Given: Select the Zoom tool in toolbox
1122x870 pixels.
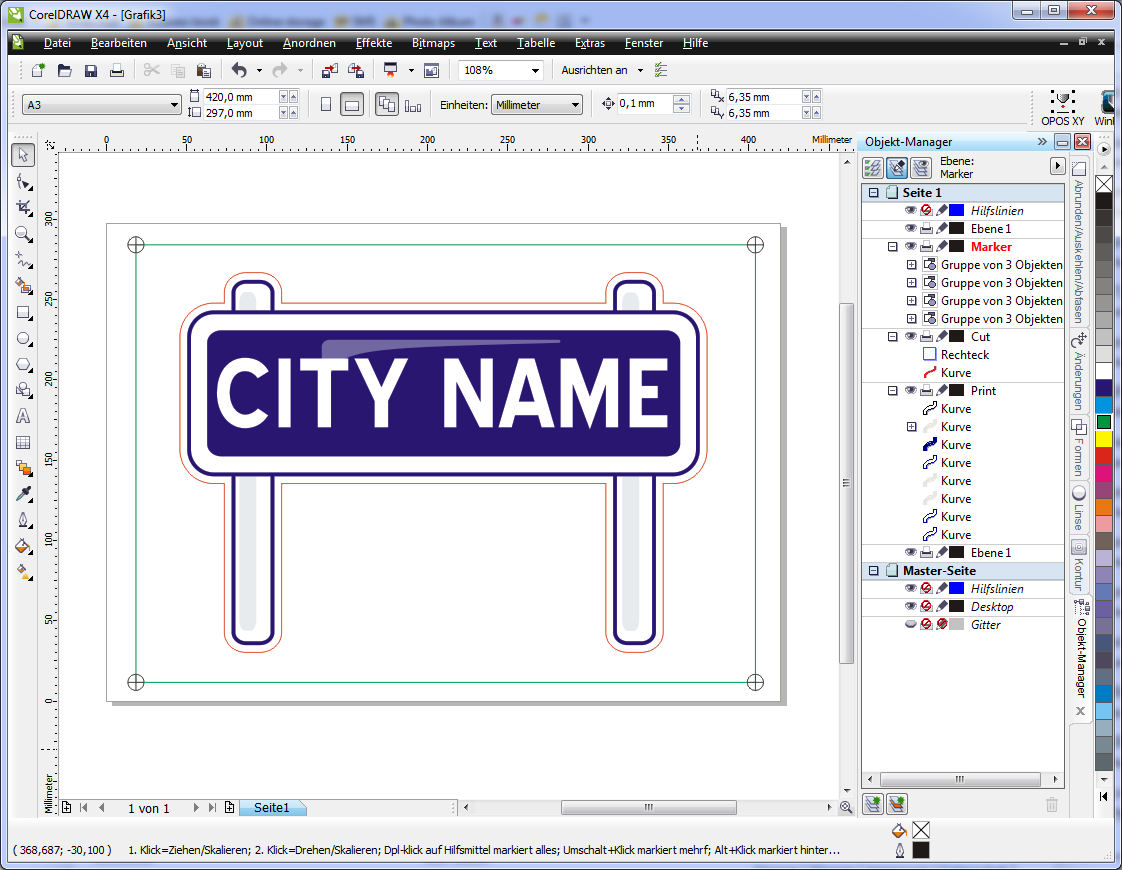Looking at the screenshot, I should pos(24,233).
